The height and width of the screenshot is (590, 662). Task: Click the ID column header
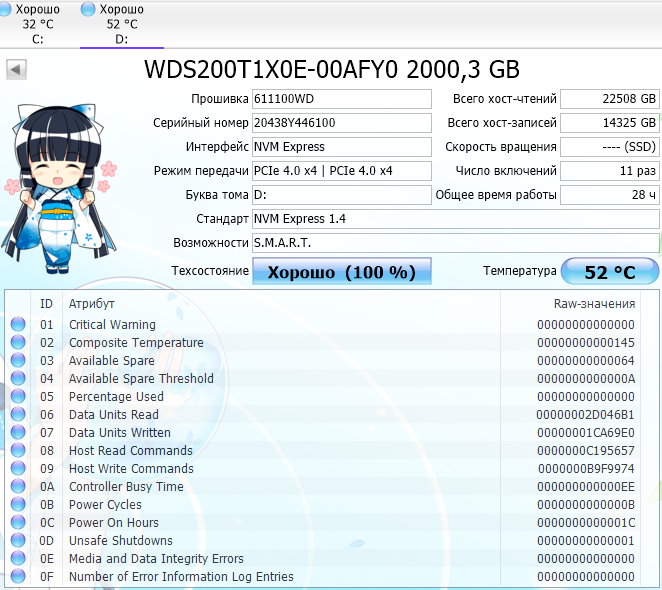pyautogui.click(x=46, y=304)
